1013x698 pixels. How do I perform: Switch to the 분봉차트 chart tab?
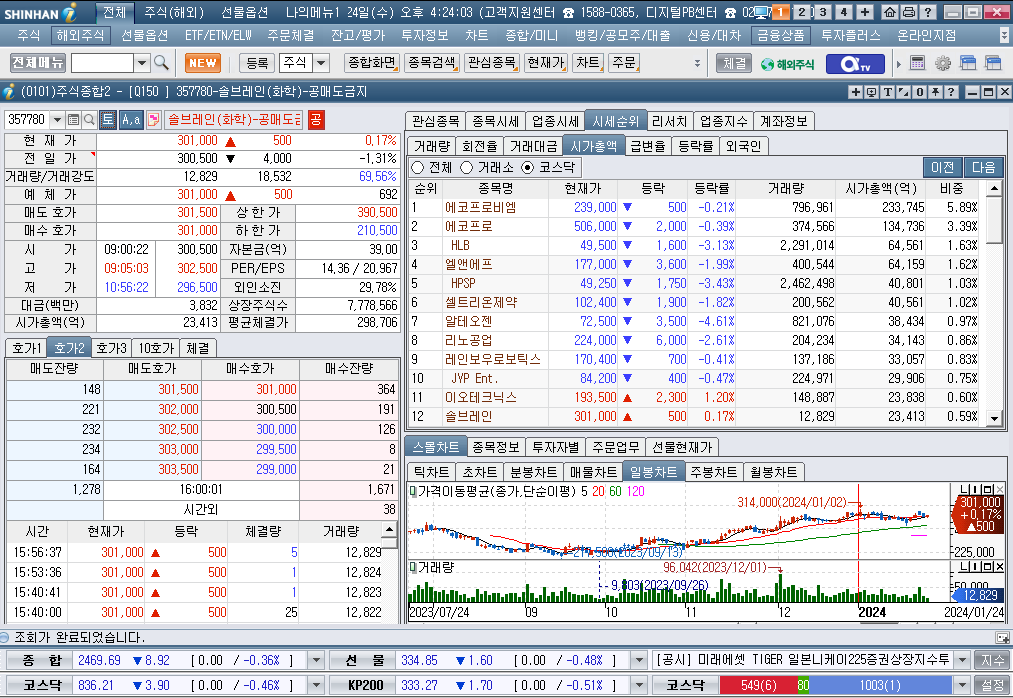[x=533, y=472]
